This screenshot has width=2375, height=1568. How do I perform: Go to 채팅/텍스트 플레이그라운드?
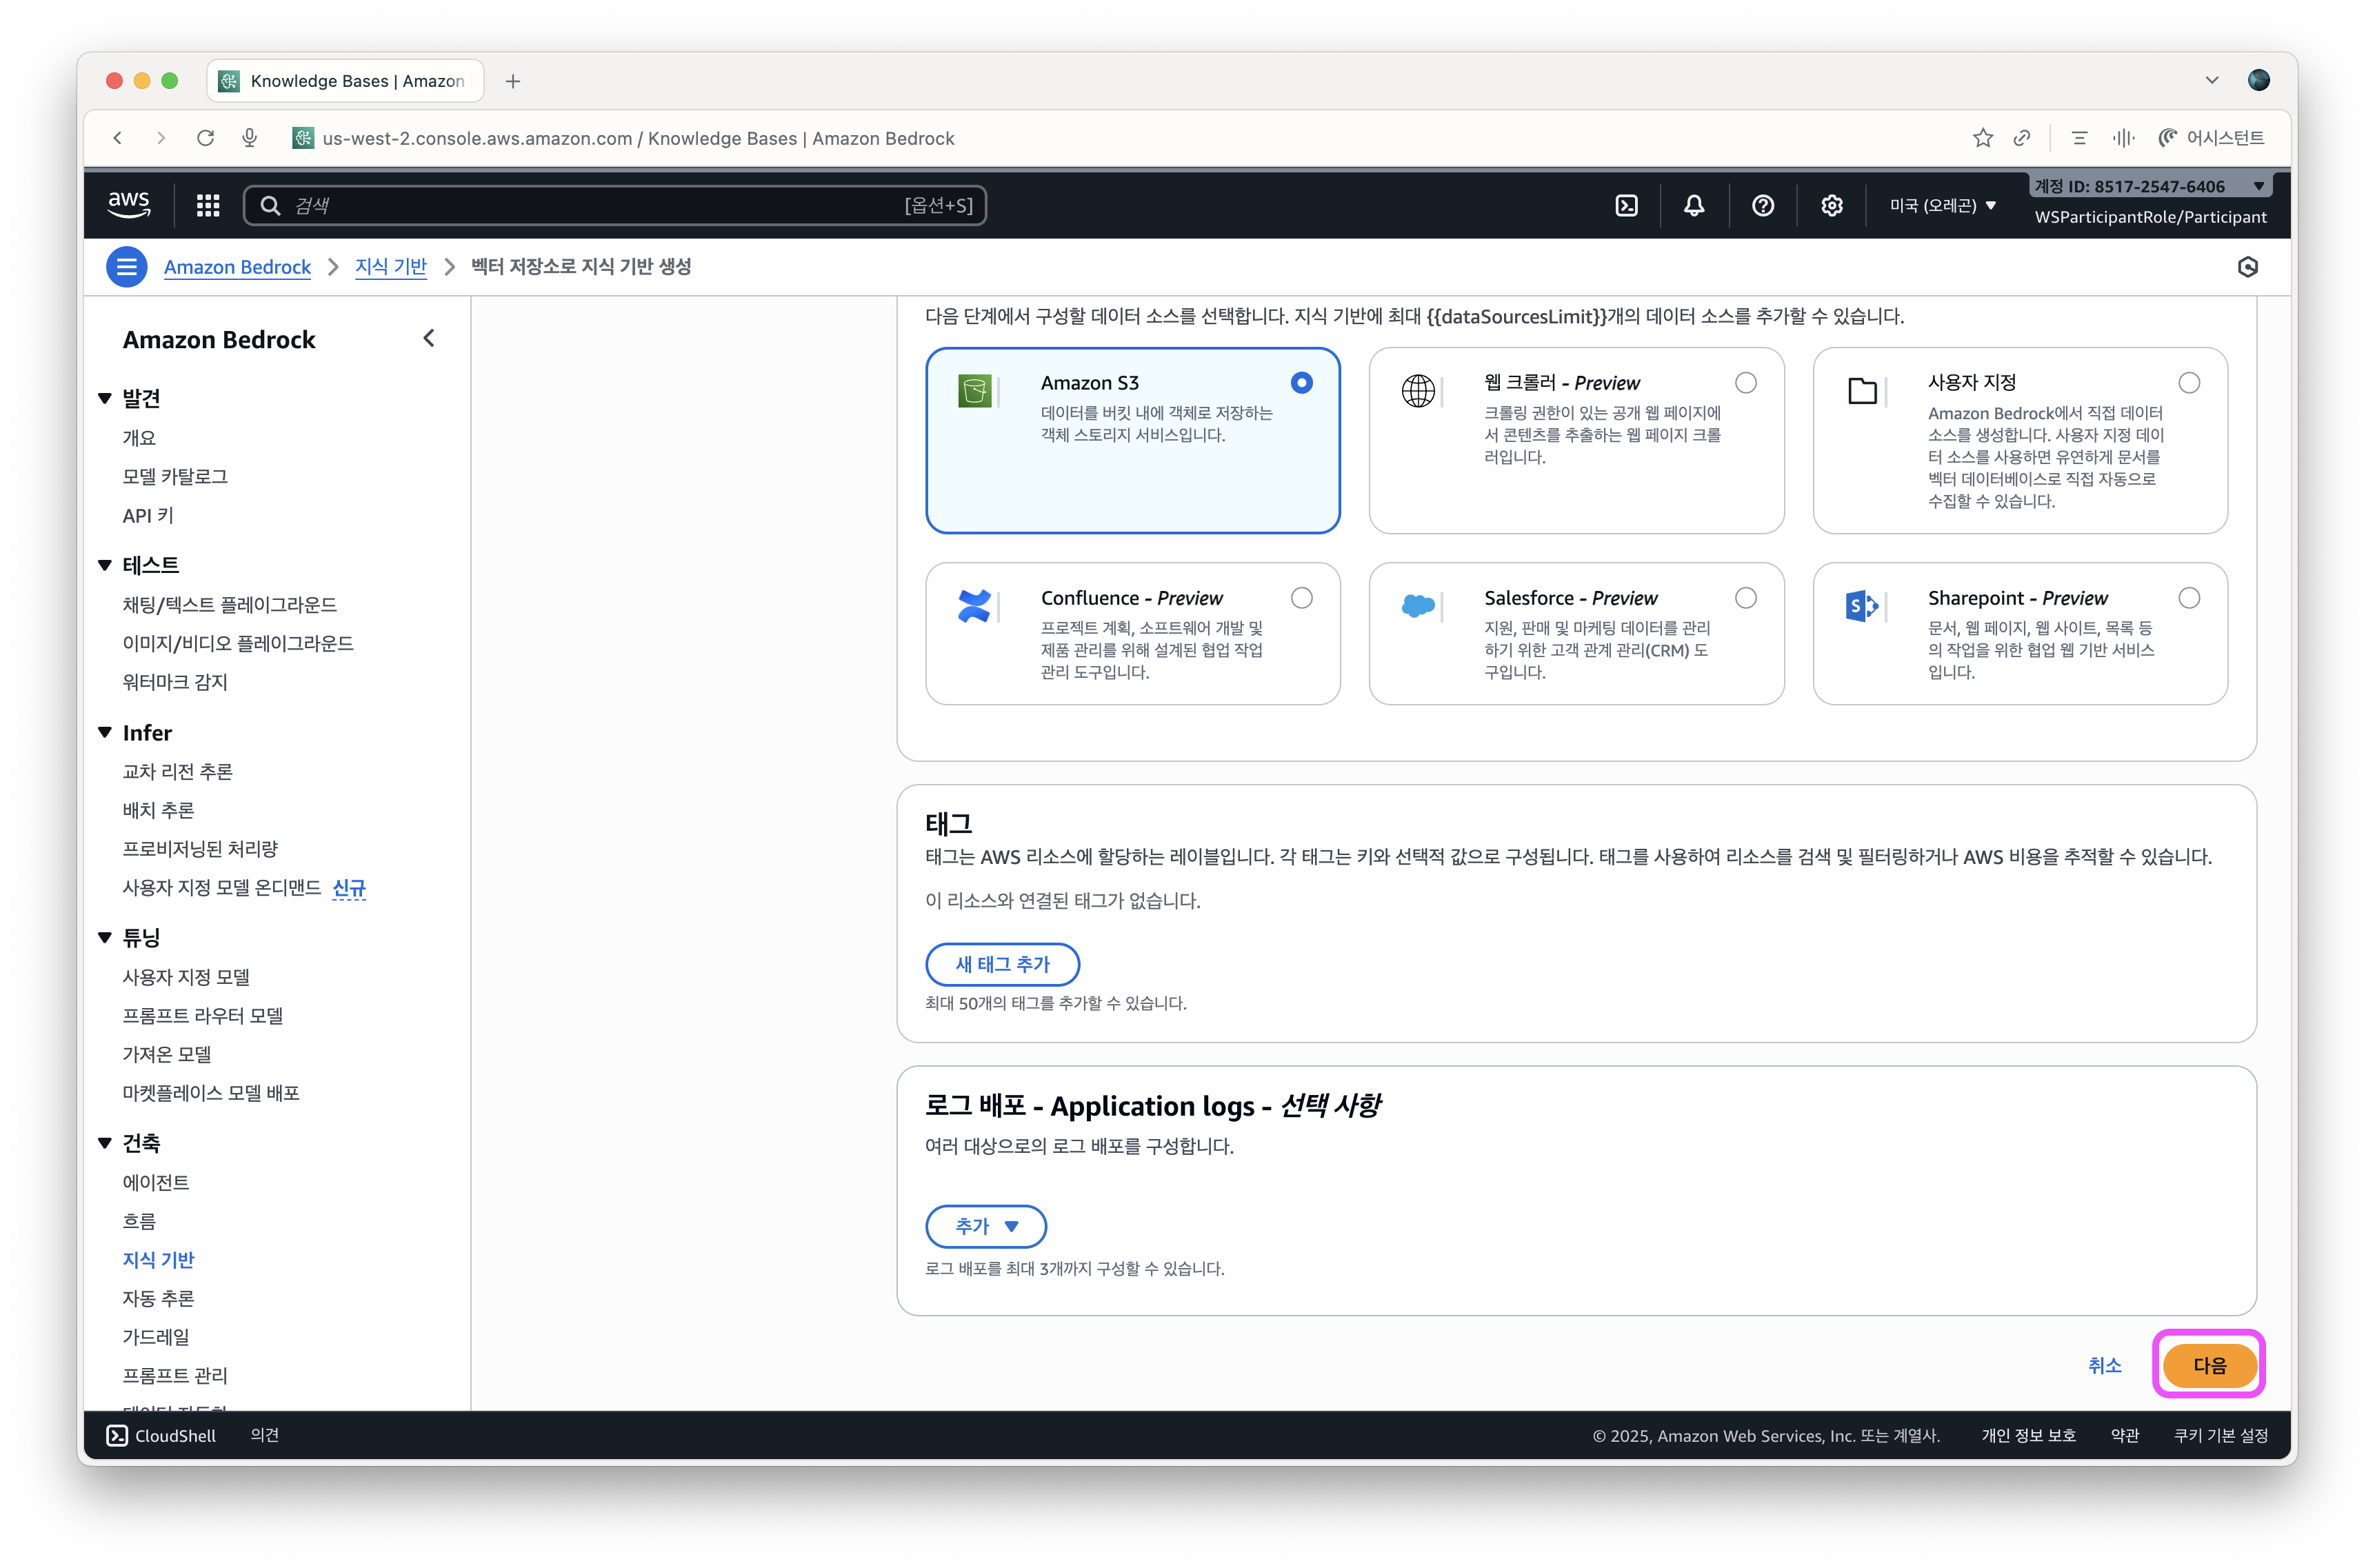point(229,604)
